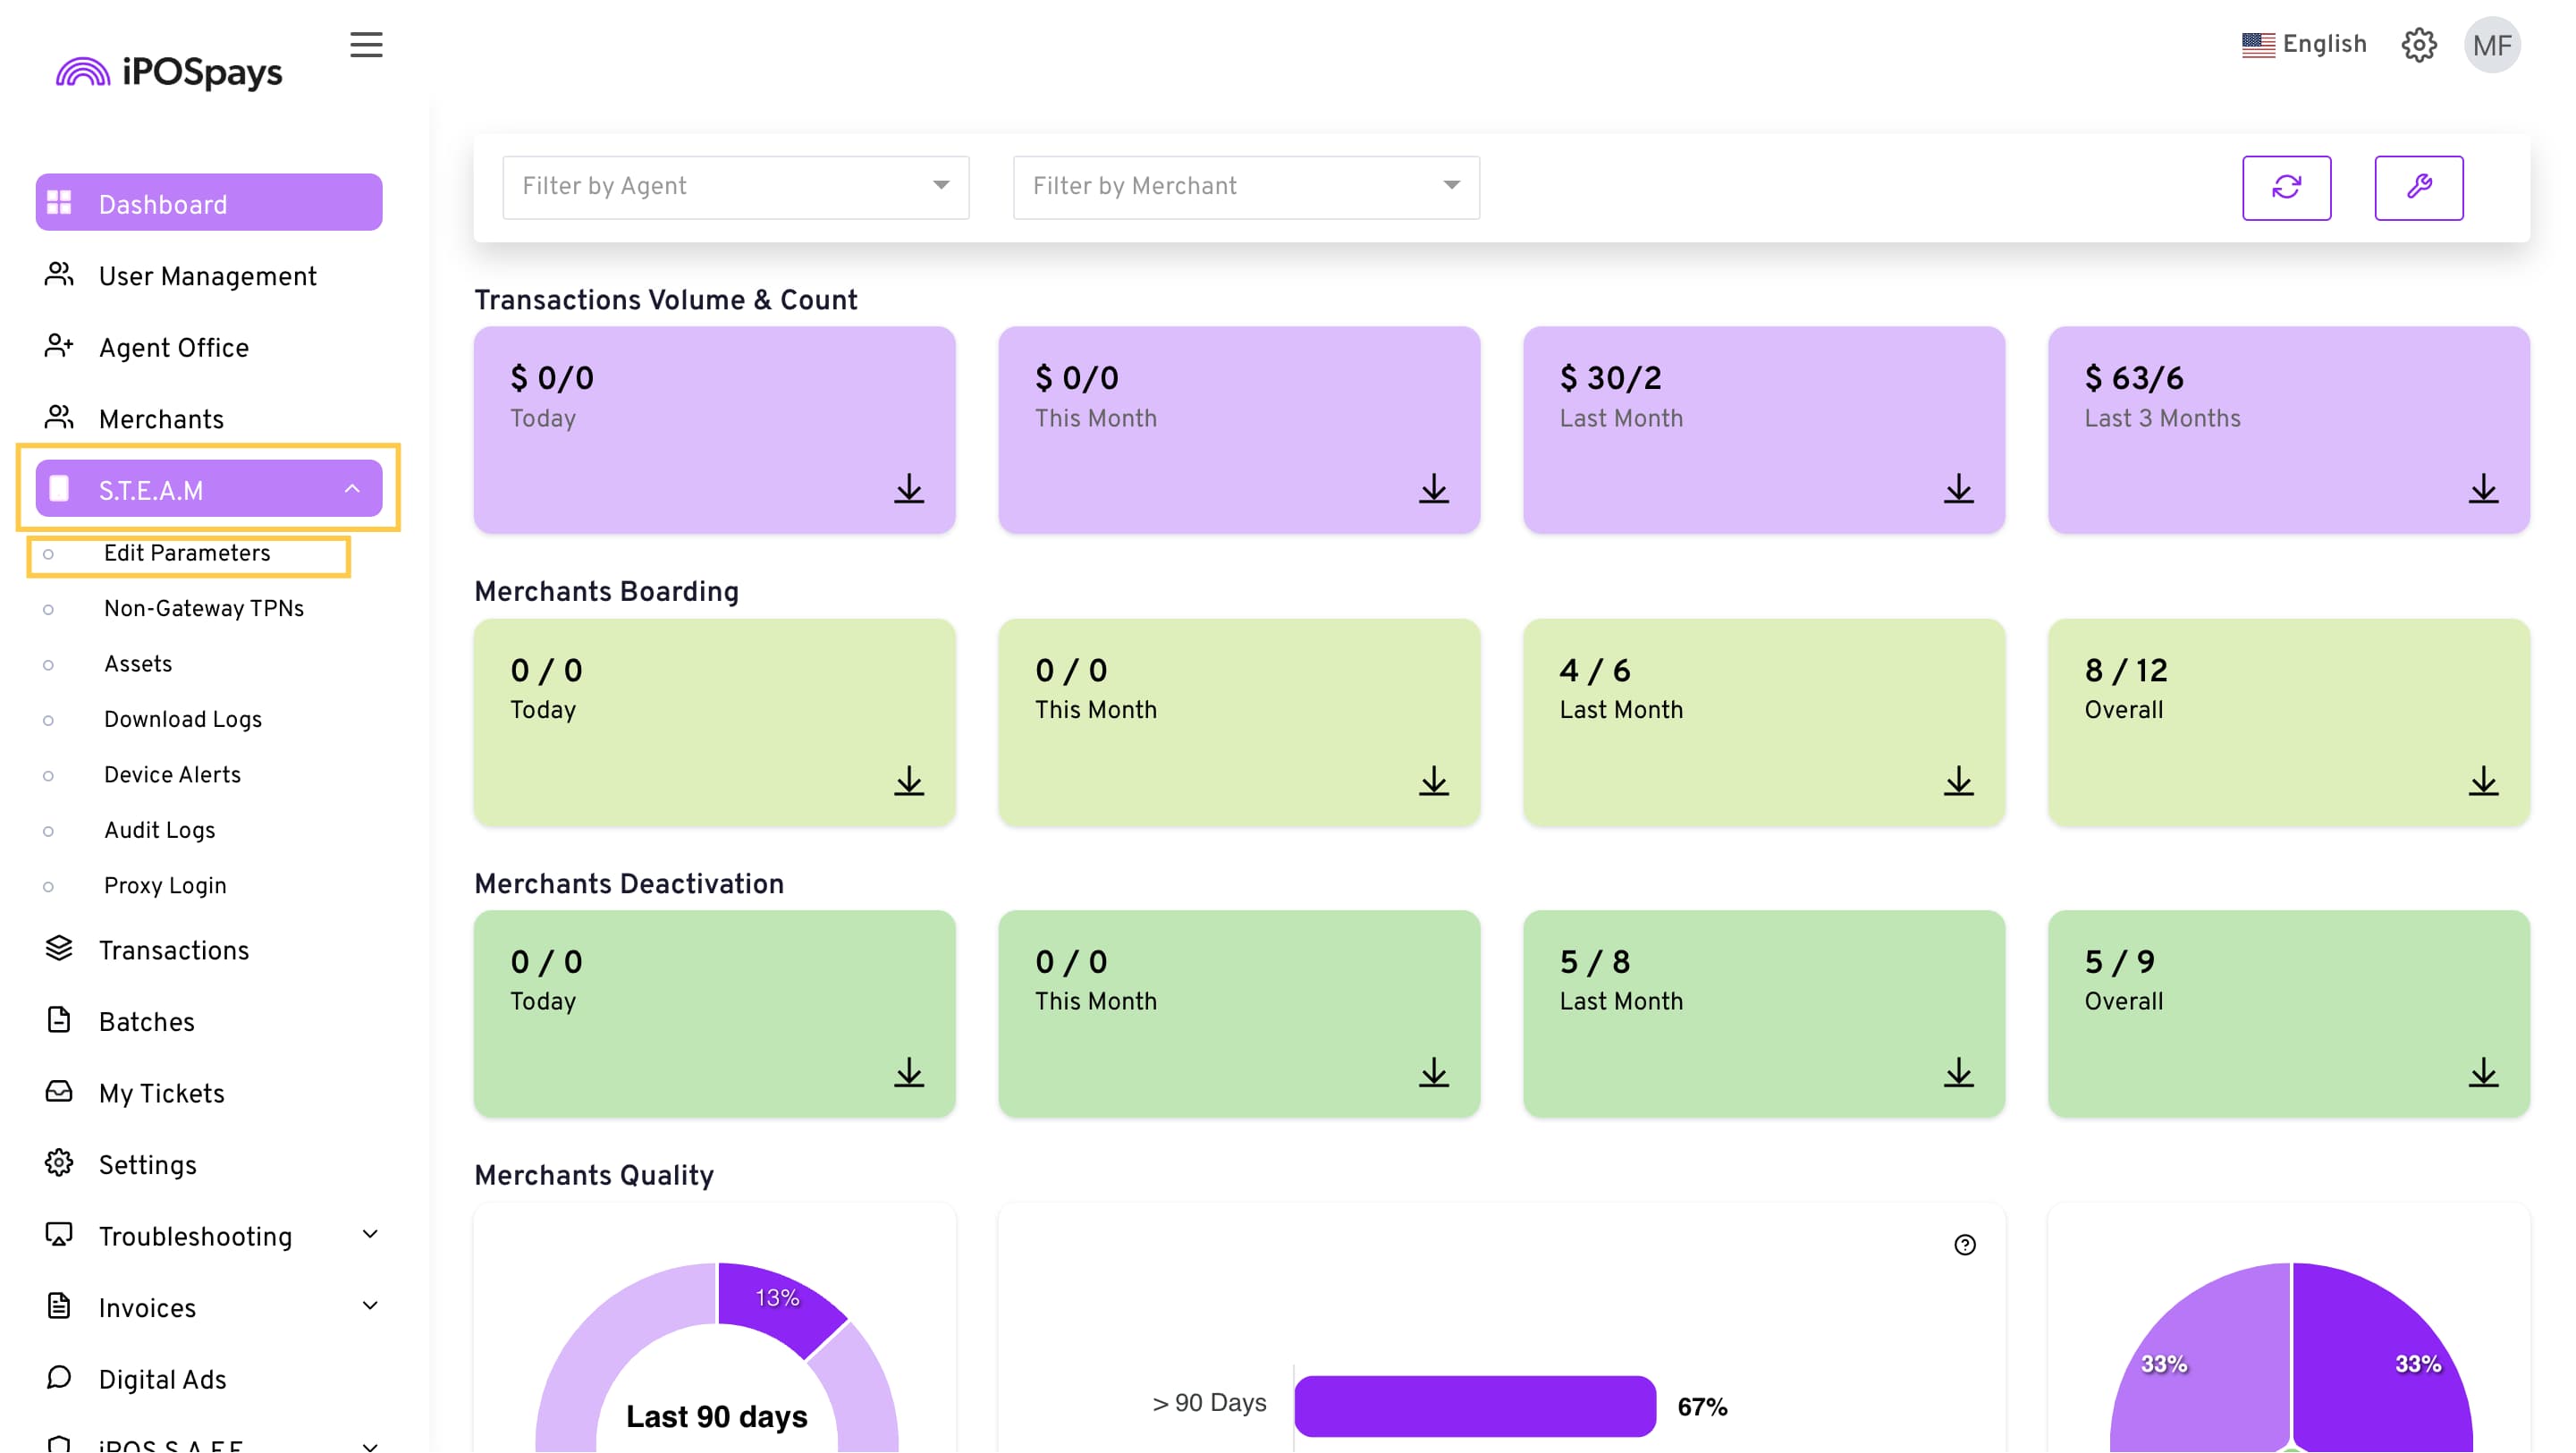Open the Filter by Merchant dropdown
The image size is (2576, 1453).
[1245, 187]
